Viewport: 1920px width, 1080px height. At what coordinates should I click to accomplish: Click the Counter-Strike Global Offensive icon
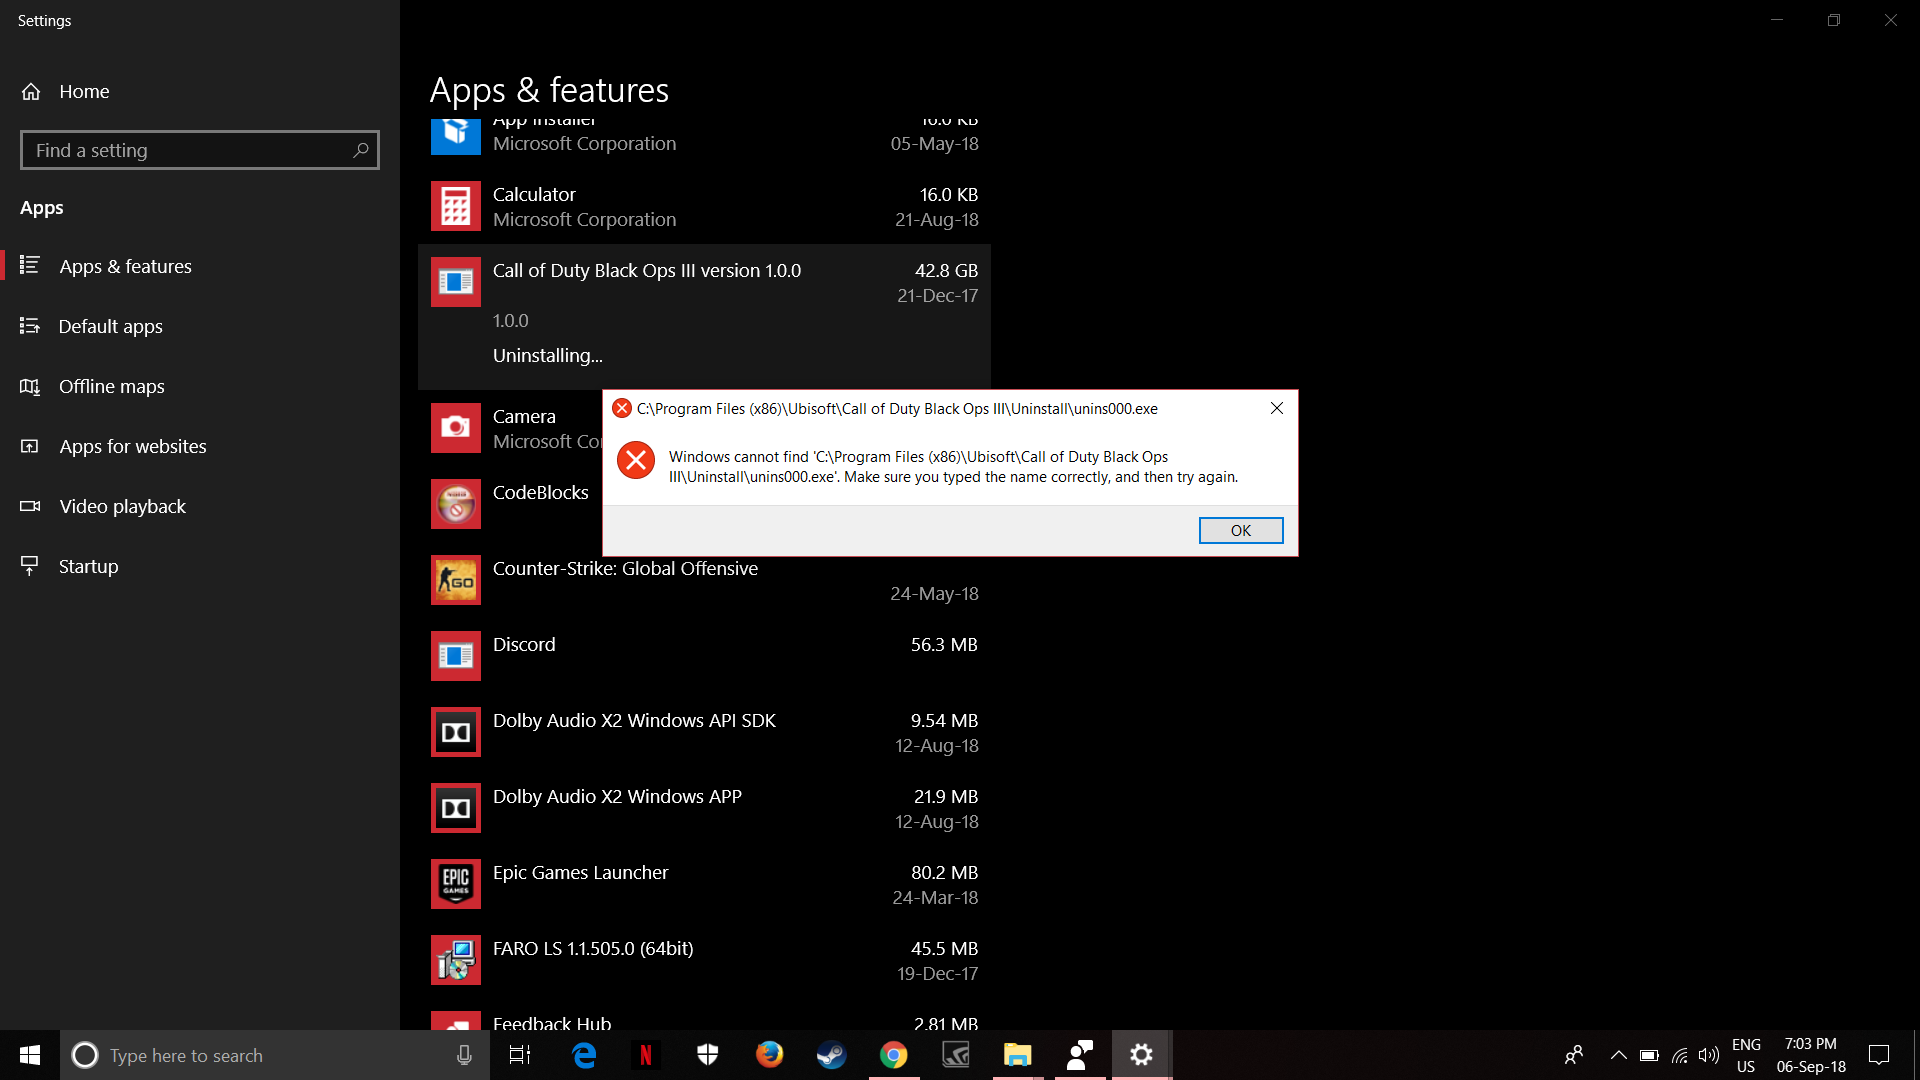456,581
